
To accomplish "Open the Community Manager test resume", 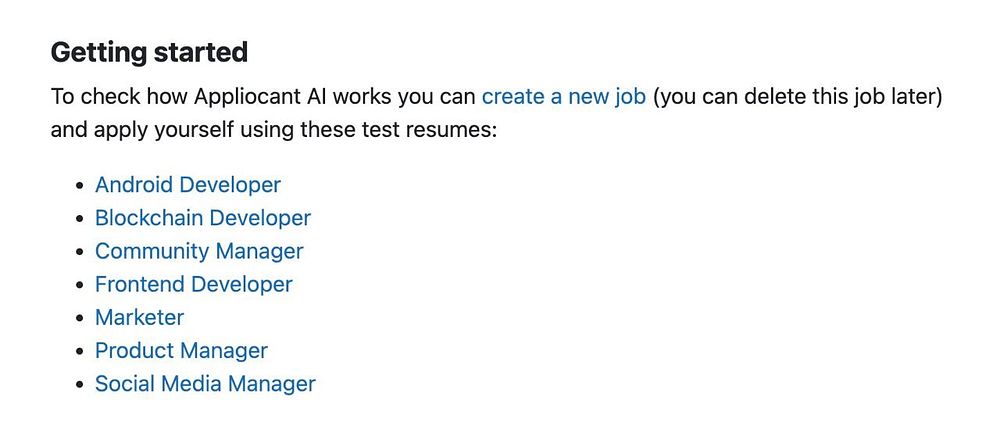I will coord(199,251).
